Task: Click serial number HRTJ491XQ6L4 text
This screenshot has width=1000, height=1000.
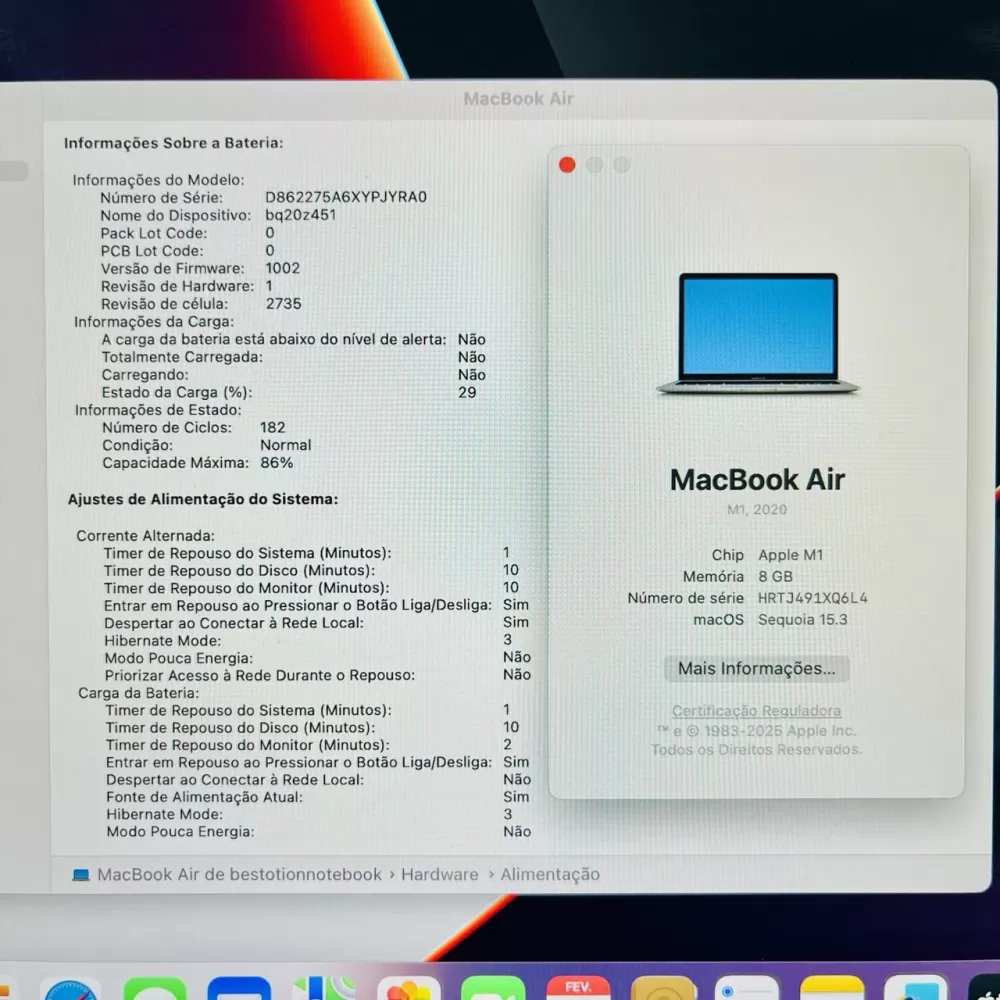Action: 812,598
